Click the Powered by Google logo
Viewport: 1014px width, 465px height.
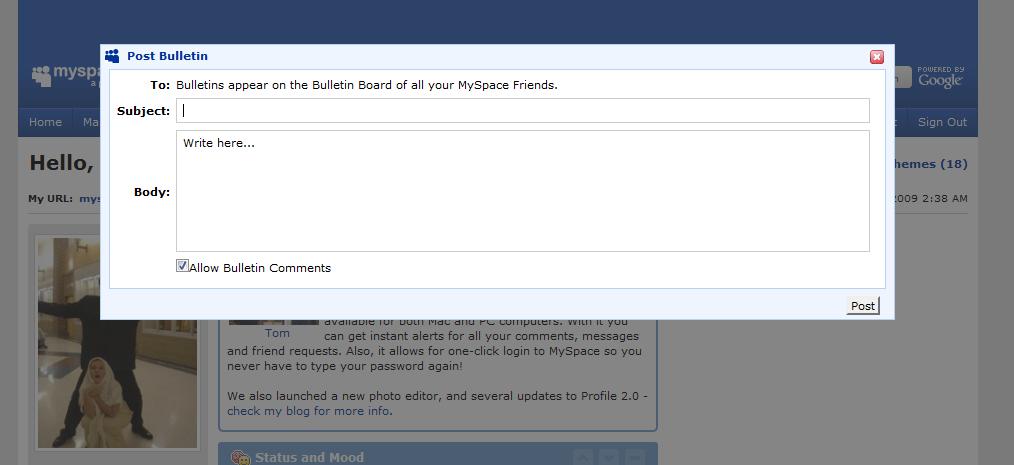pyautogui.click(x=940, y=76)
